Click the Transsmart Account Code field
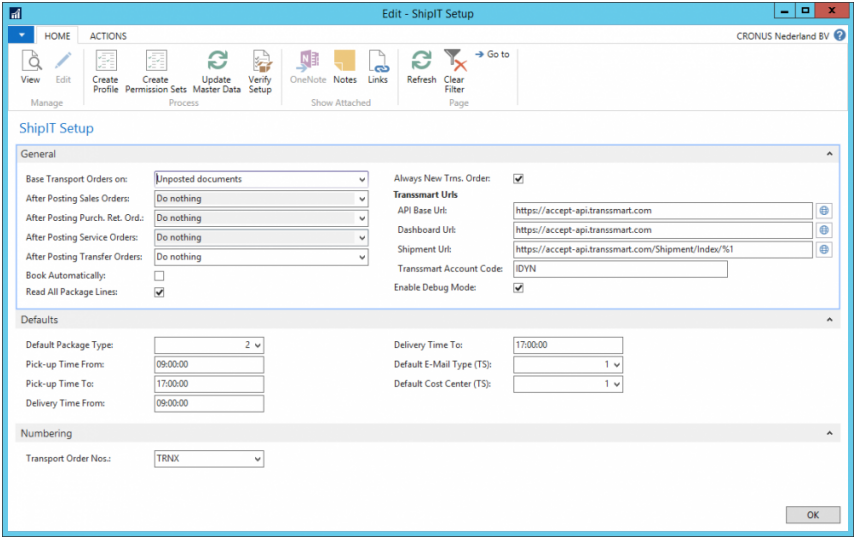855x539 pixels. click(x=619, y=269)
